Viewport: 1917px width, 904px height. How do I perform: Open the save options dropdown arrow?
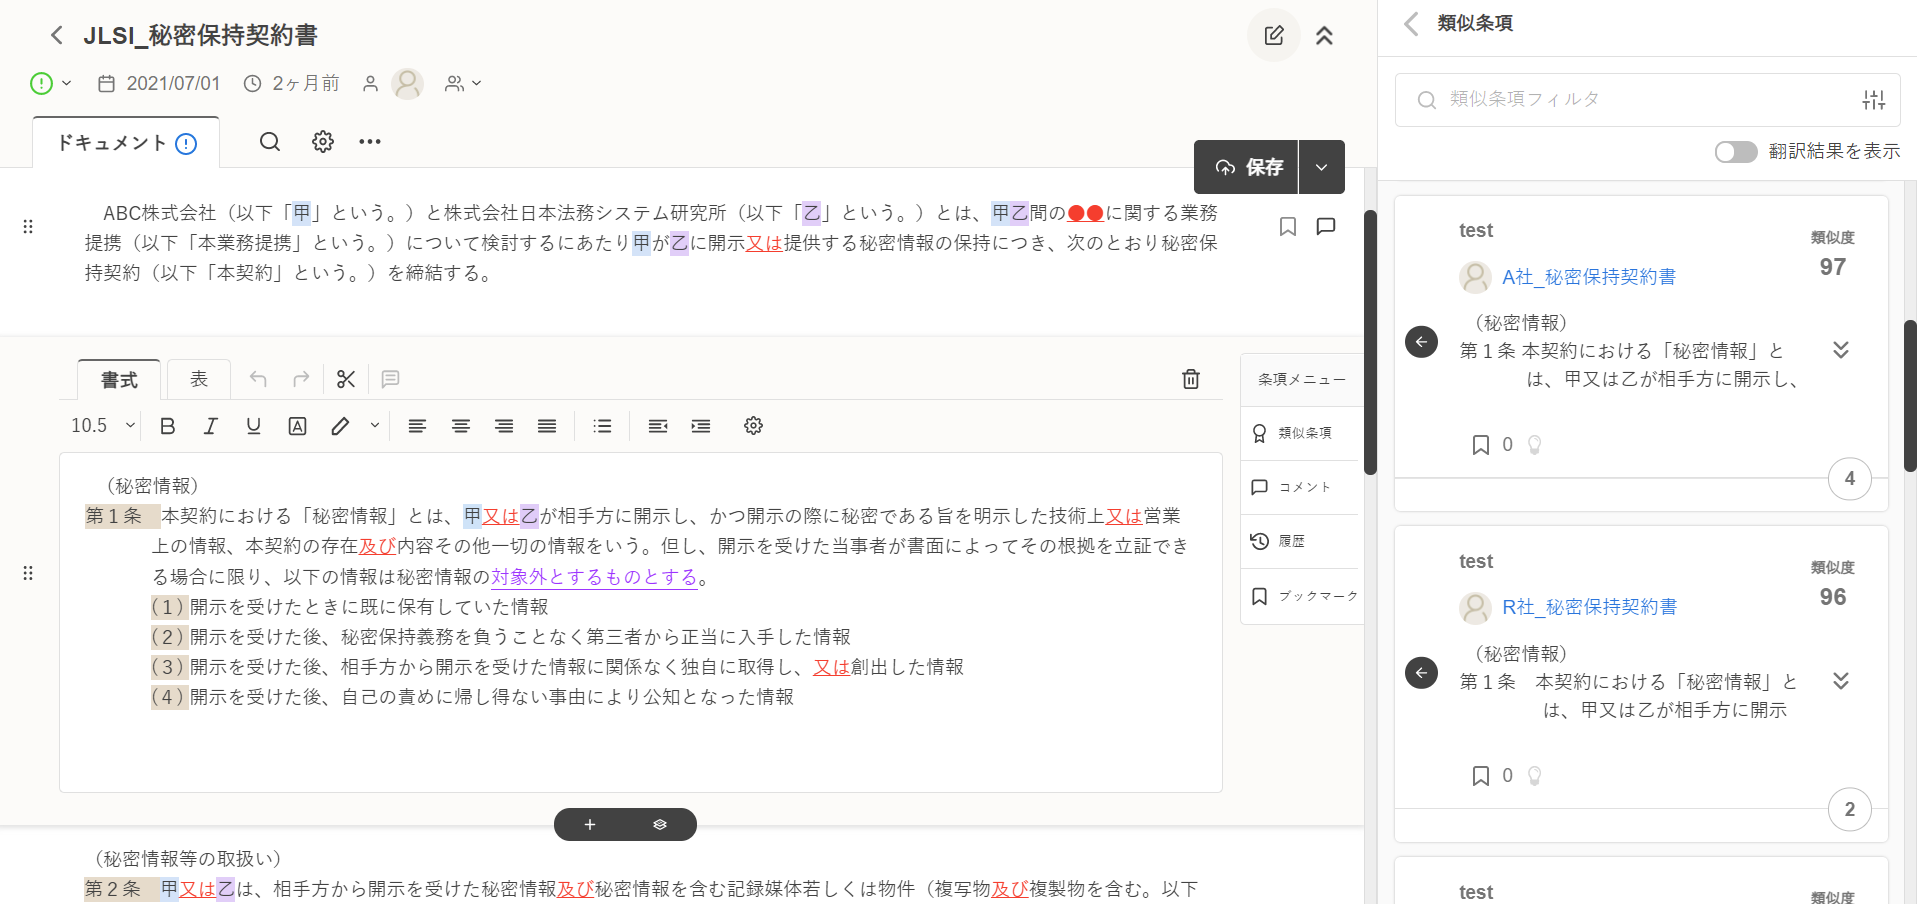tap(1321, 167)
